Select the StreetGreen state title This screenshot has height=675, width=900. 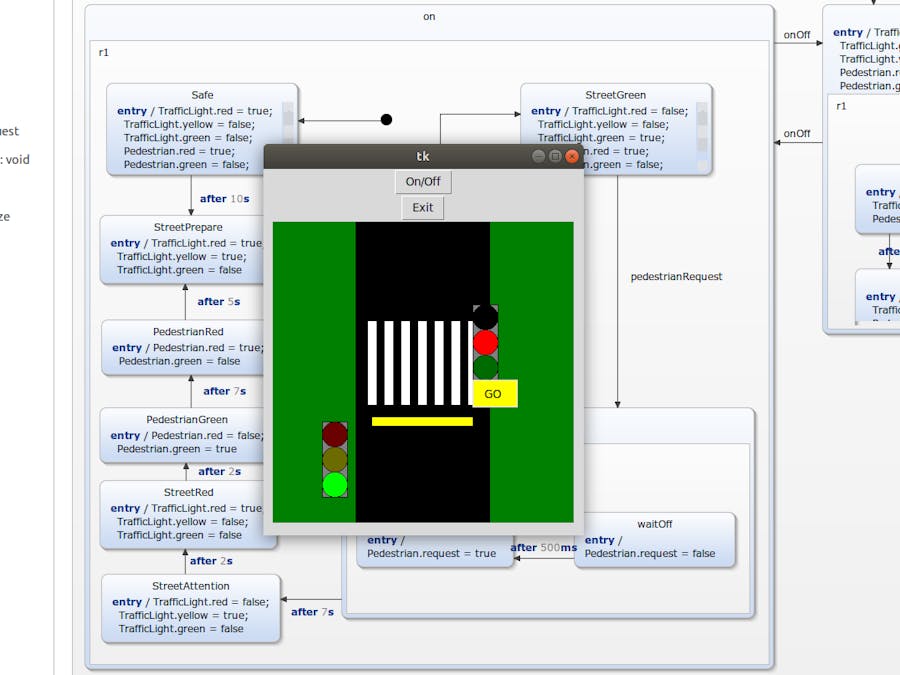(615, 95)
